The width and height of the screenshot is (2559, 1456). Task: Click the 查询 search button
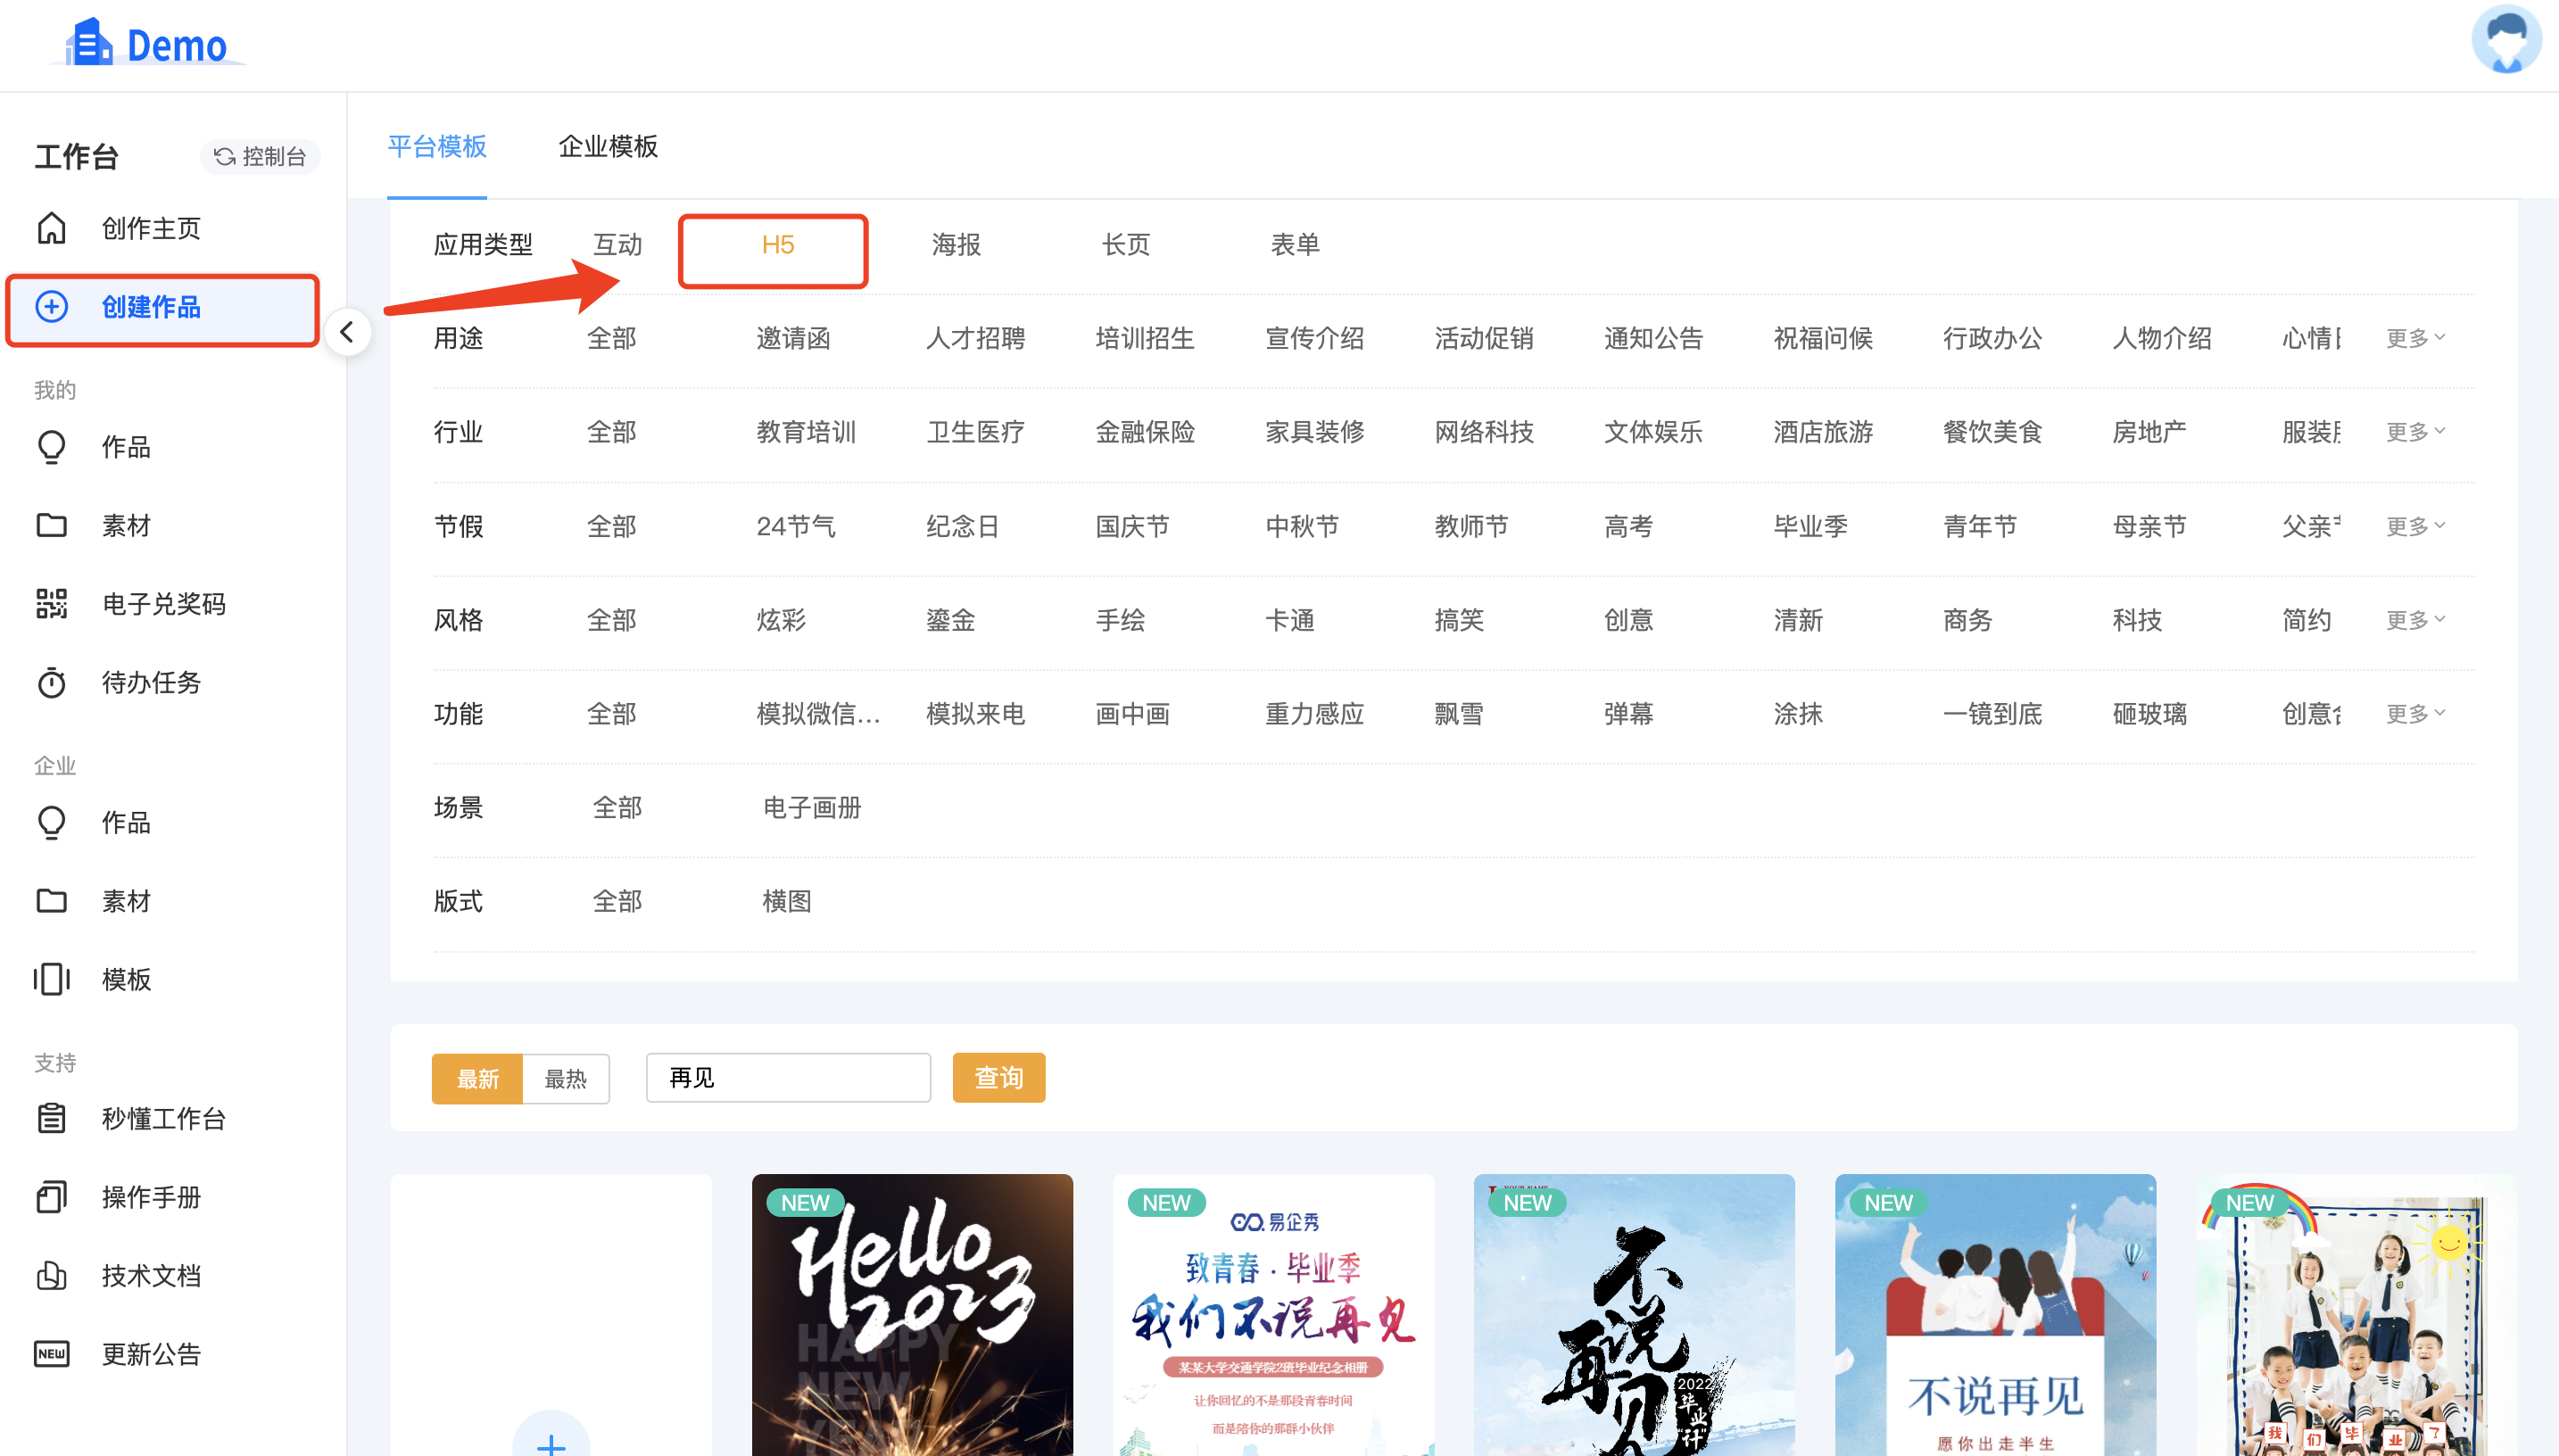(999, 1078)
